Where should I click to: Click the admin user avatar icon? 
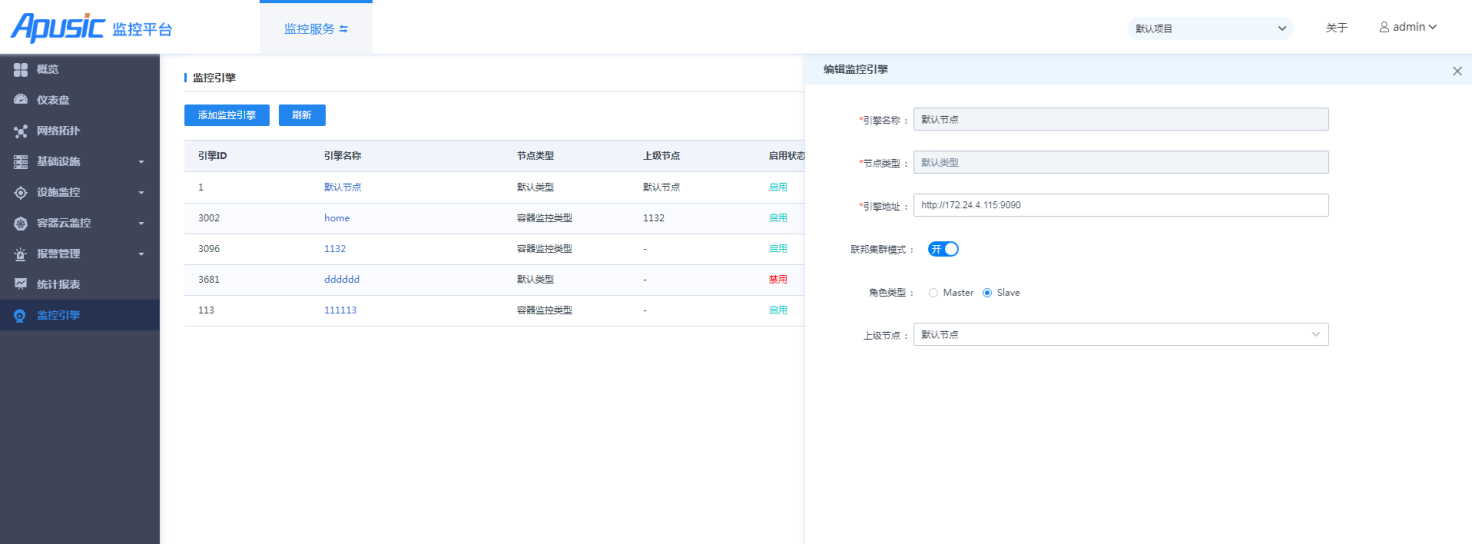pyautogui.click(x=1384, y=27)
